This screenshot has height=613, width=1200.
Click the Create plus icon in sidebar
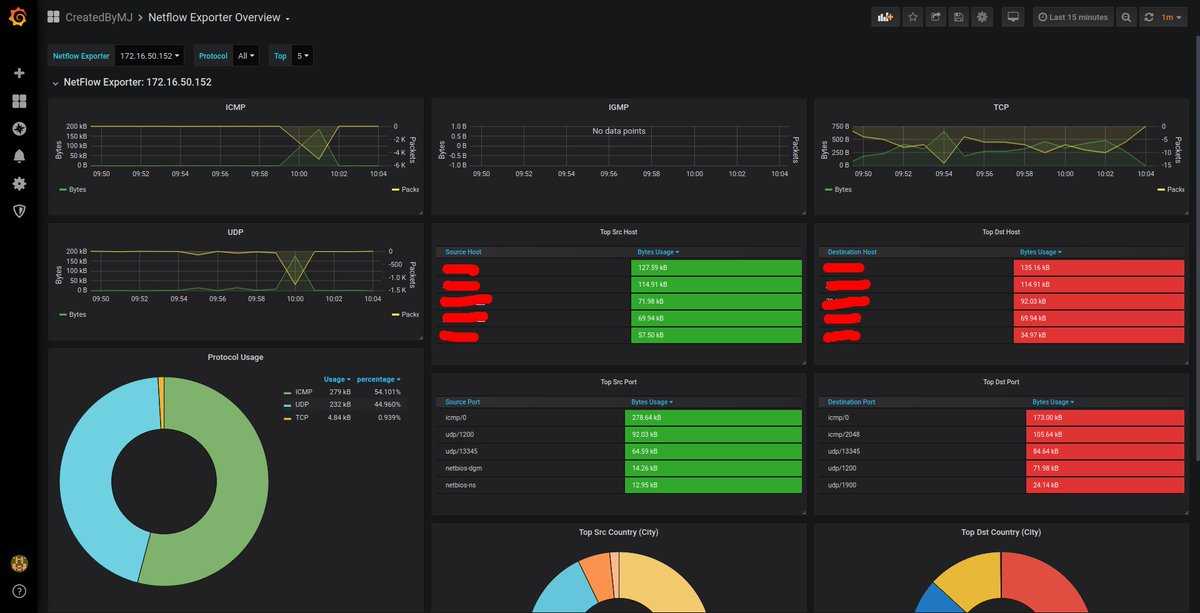tap(19, 73)
